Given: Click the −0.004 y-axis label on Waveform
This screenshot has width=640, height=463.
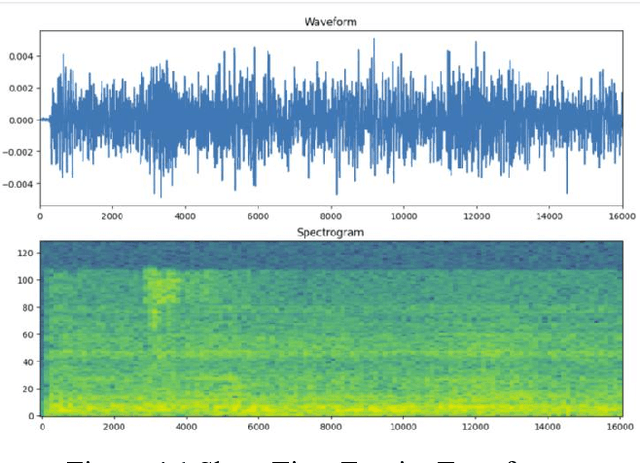Looking at the screenshot, I should [19, 184].
